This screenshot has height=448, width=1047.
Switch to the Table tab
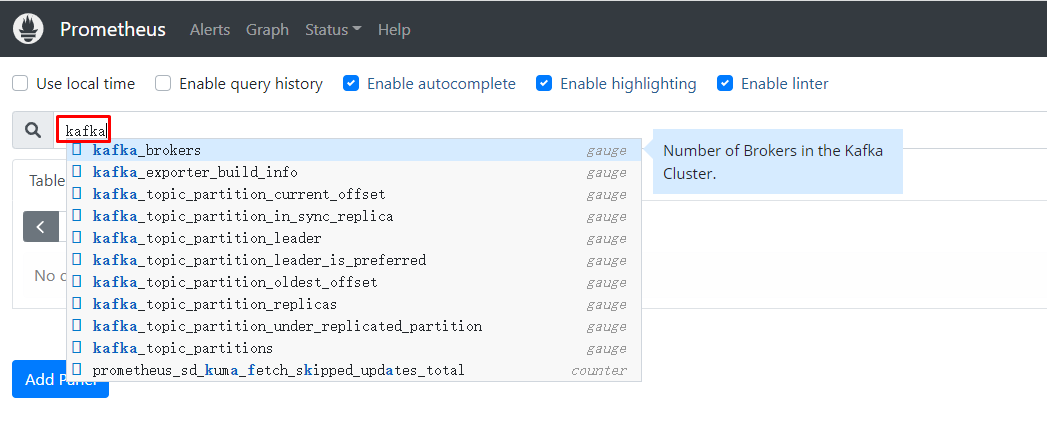tap(47, 180)
